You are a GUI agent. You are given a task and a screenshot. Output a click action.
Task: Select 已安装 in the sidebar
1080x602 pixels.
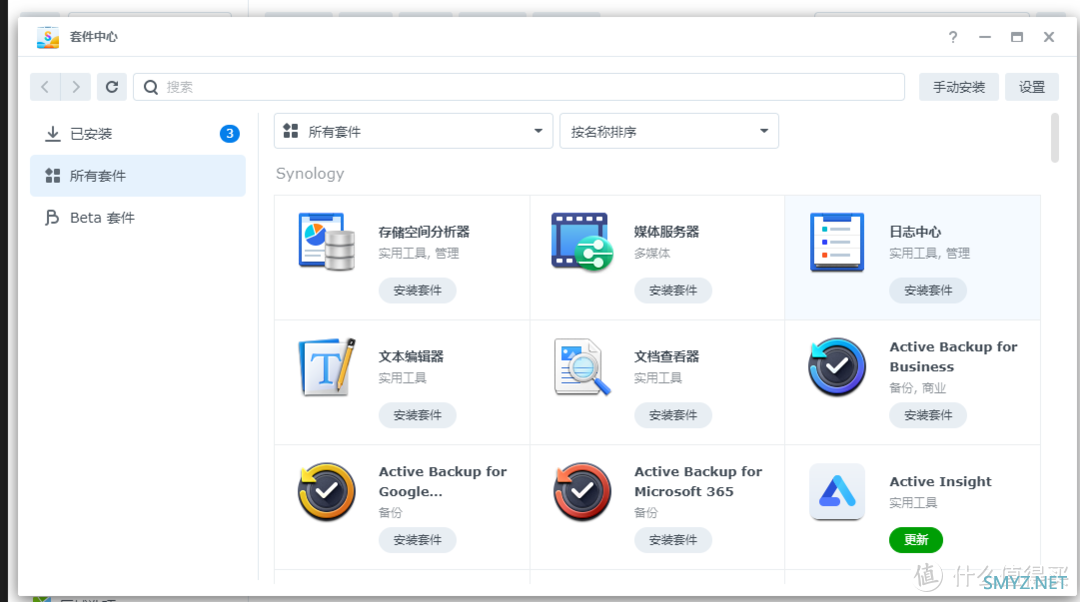[x=138, y=134]
